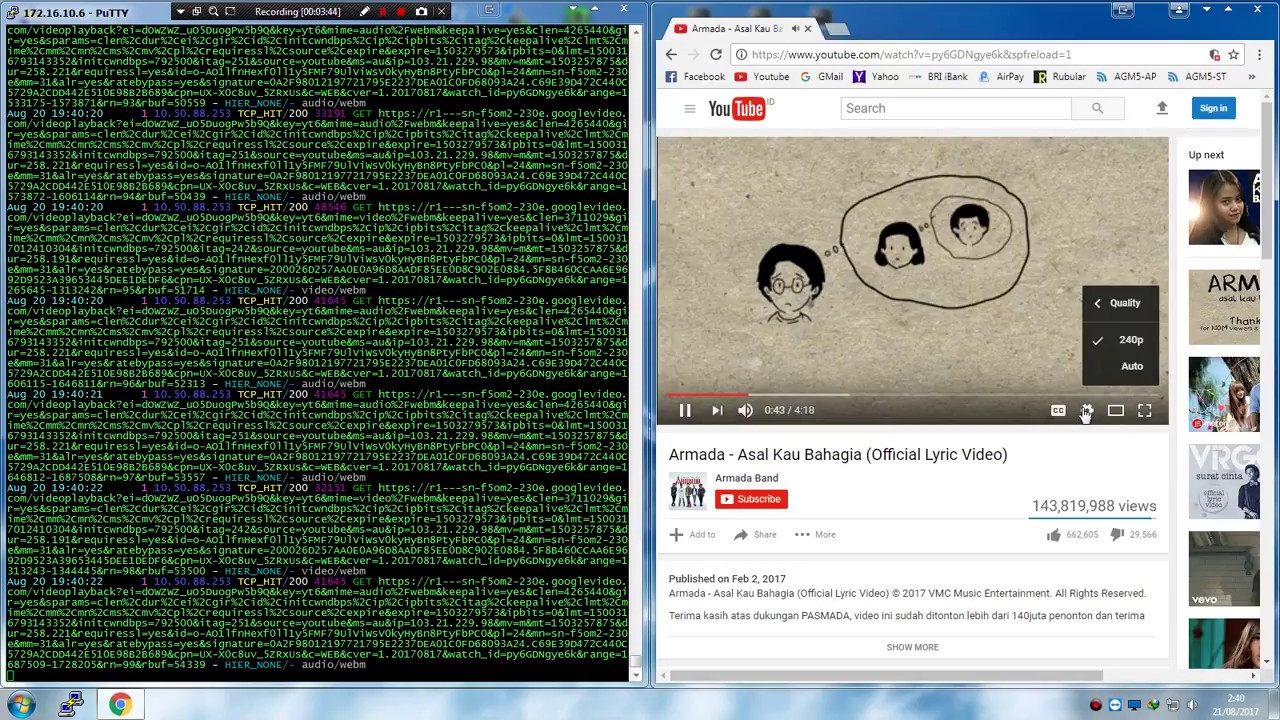Viewport: 1280px width, 720px height.
Task: Click the recorder pencil draw tool
Action: pyautogui.click(x=364, y=12)
